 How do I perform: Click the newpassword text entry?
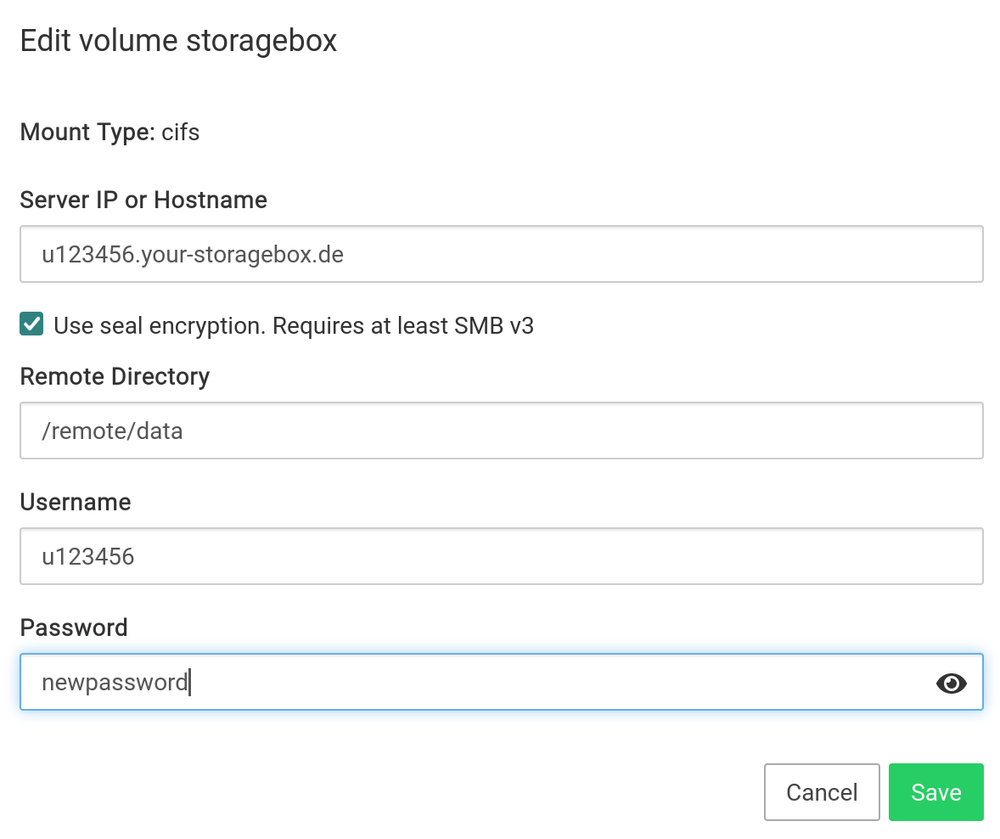[x=115, y=682]
